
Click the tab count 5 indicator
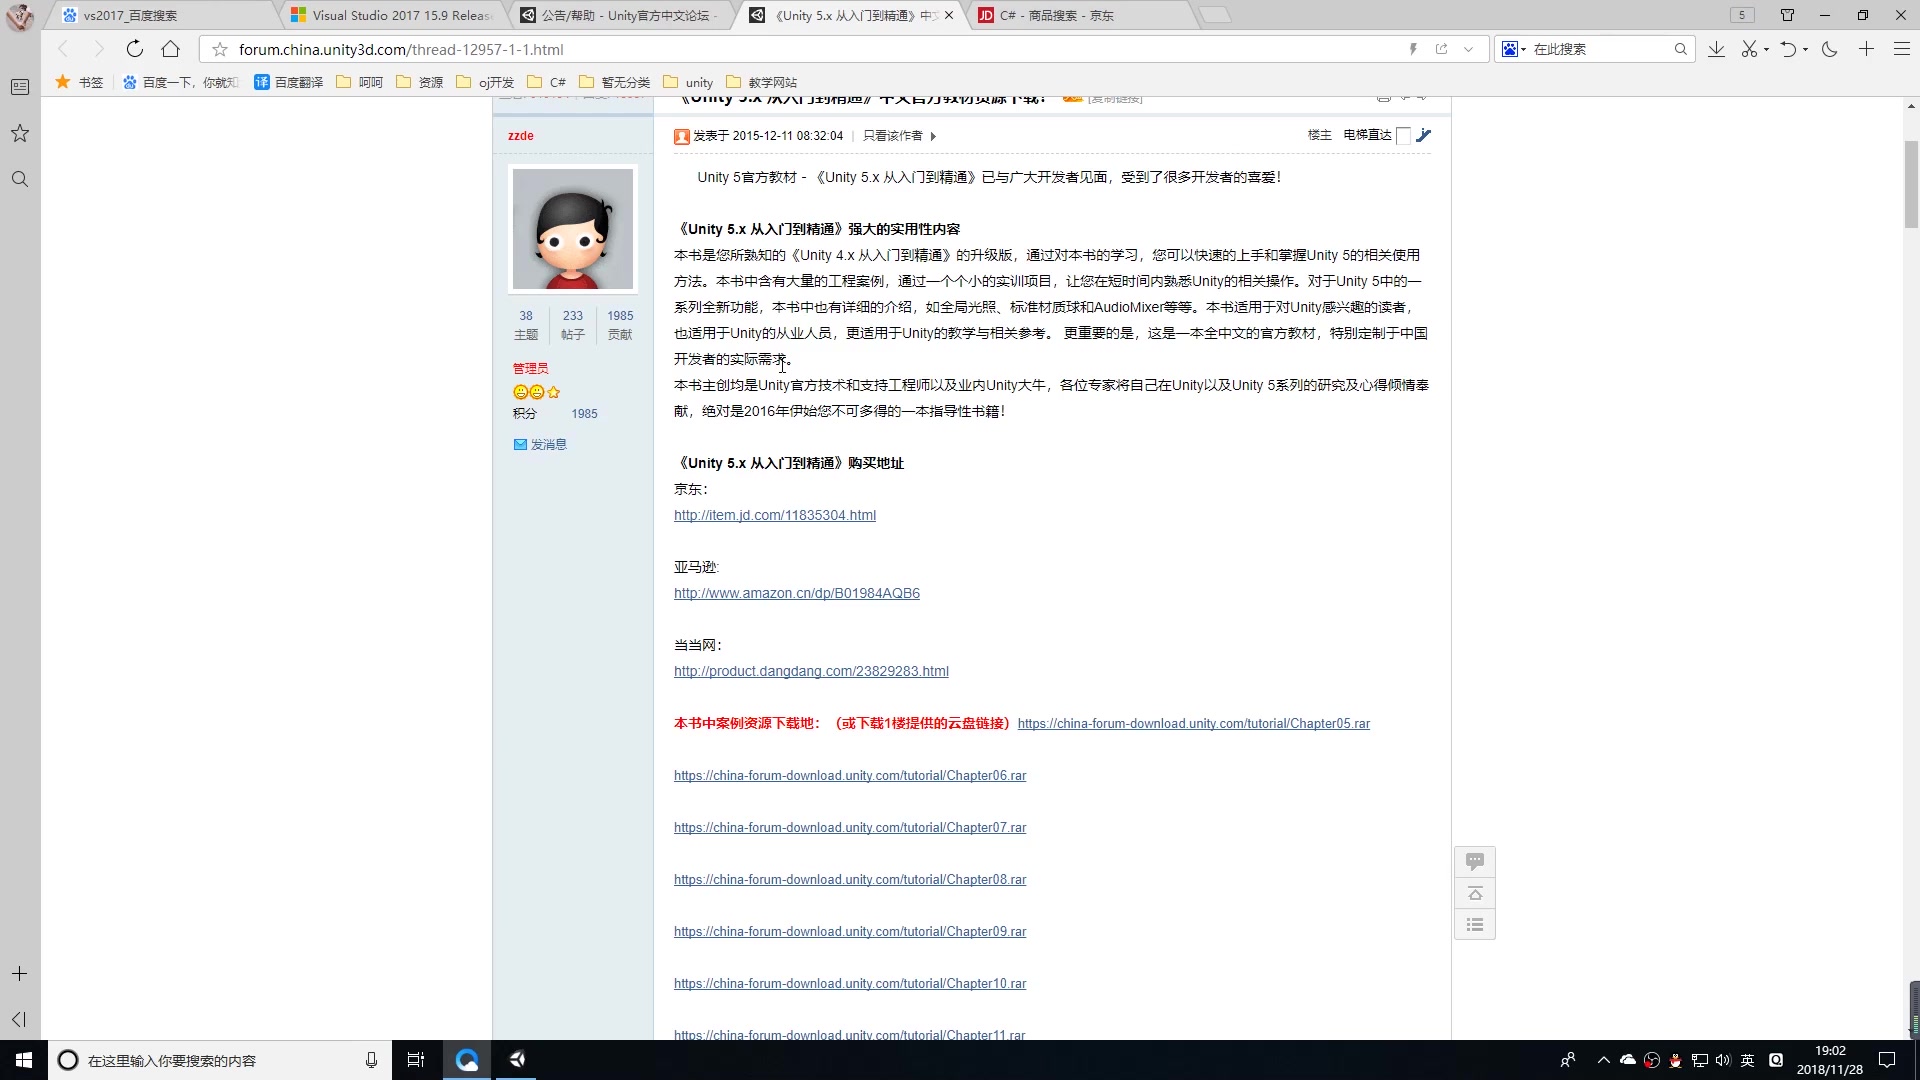(1742, 15)
